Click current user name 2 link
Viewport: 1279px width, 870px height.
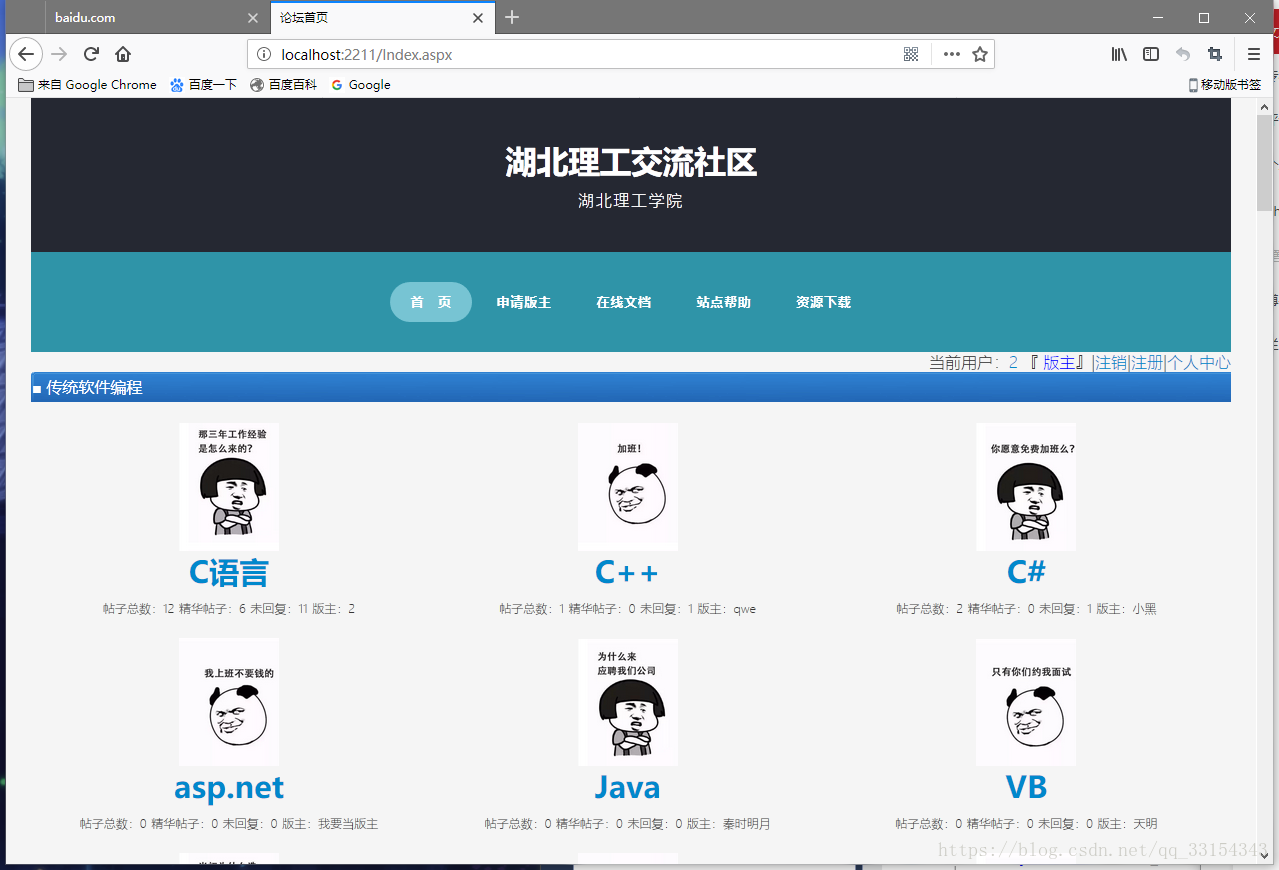pyautogui.click(x=1013, y=363)
